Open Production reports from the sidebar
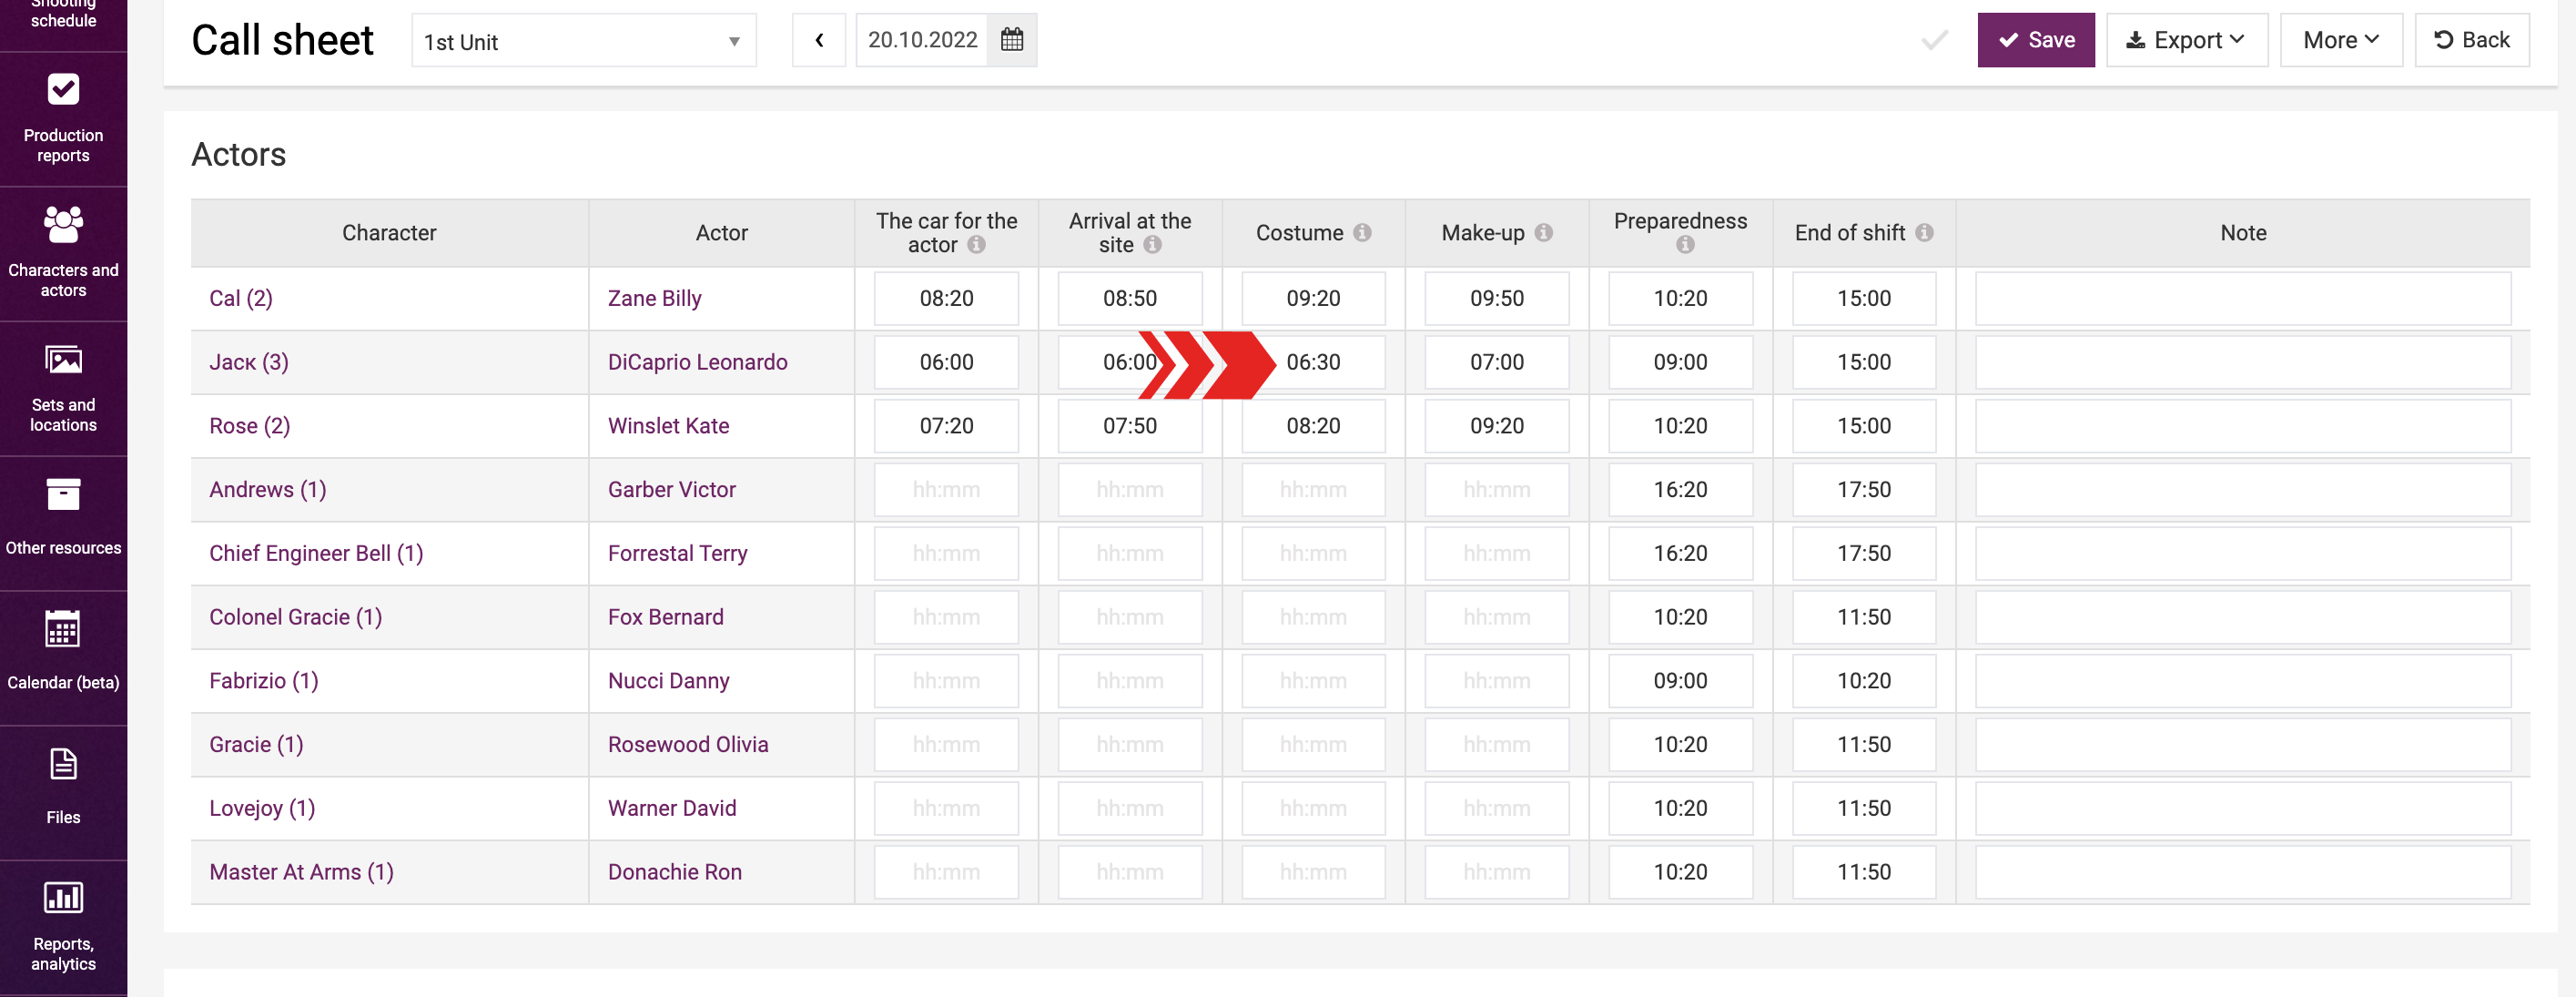Image resolution: width=2576 pixels, height=997 pixels. click(x=63, y=119)
